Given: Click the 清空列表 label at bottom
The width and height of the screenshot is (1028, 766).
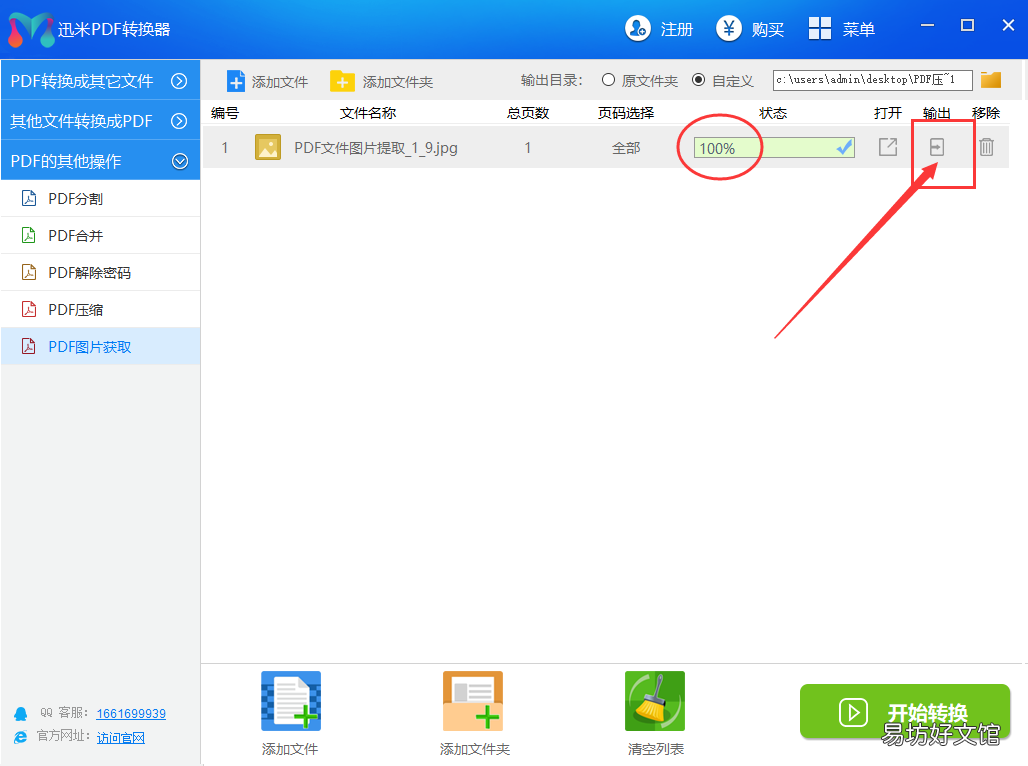Looking at the screenshot, I should [656, 749].
